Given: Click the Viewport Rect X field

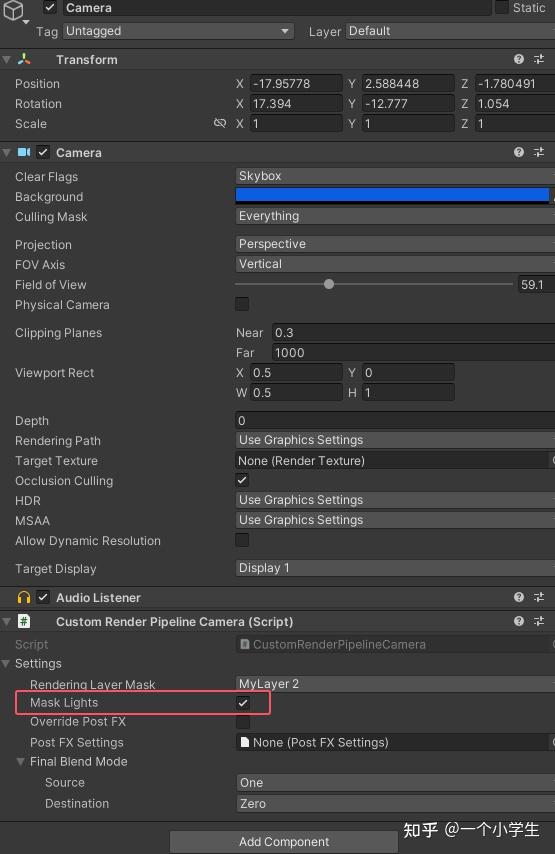Looking at the screenshot, I should (x=296, y=373).
